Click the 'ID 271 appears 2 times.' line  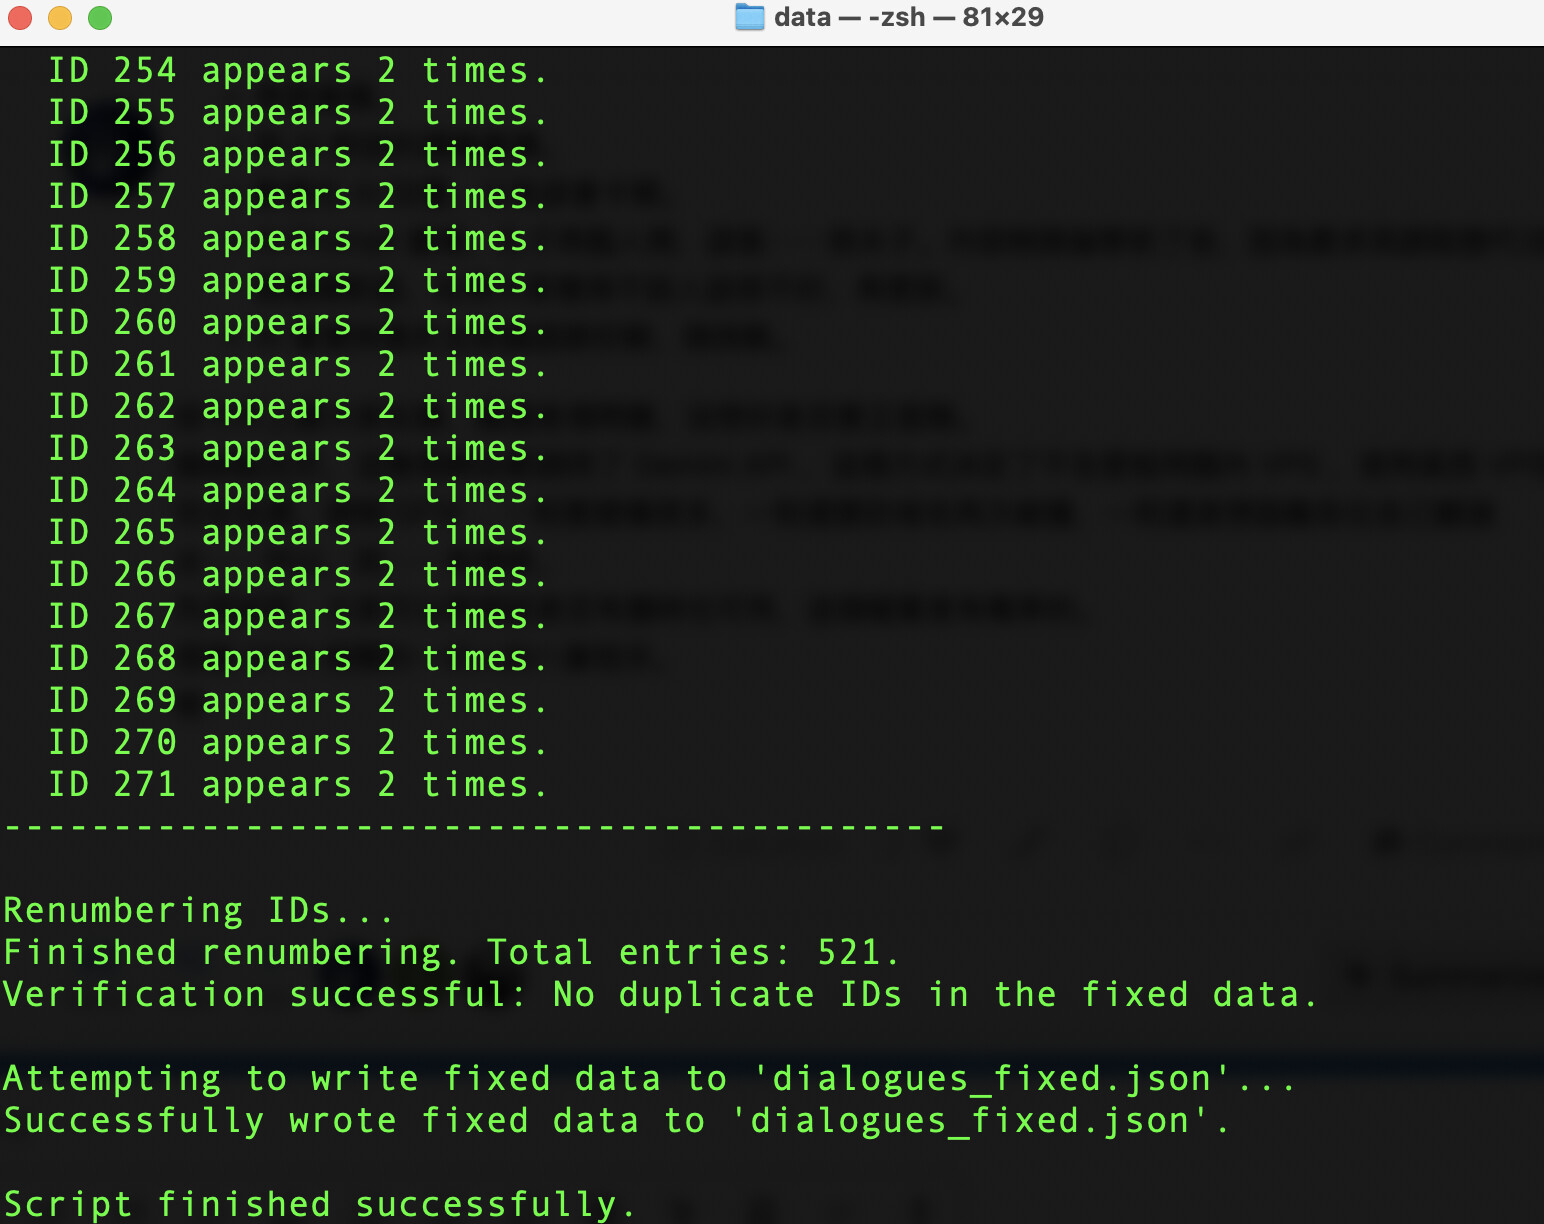click(298, 785)
